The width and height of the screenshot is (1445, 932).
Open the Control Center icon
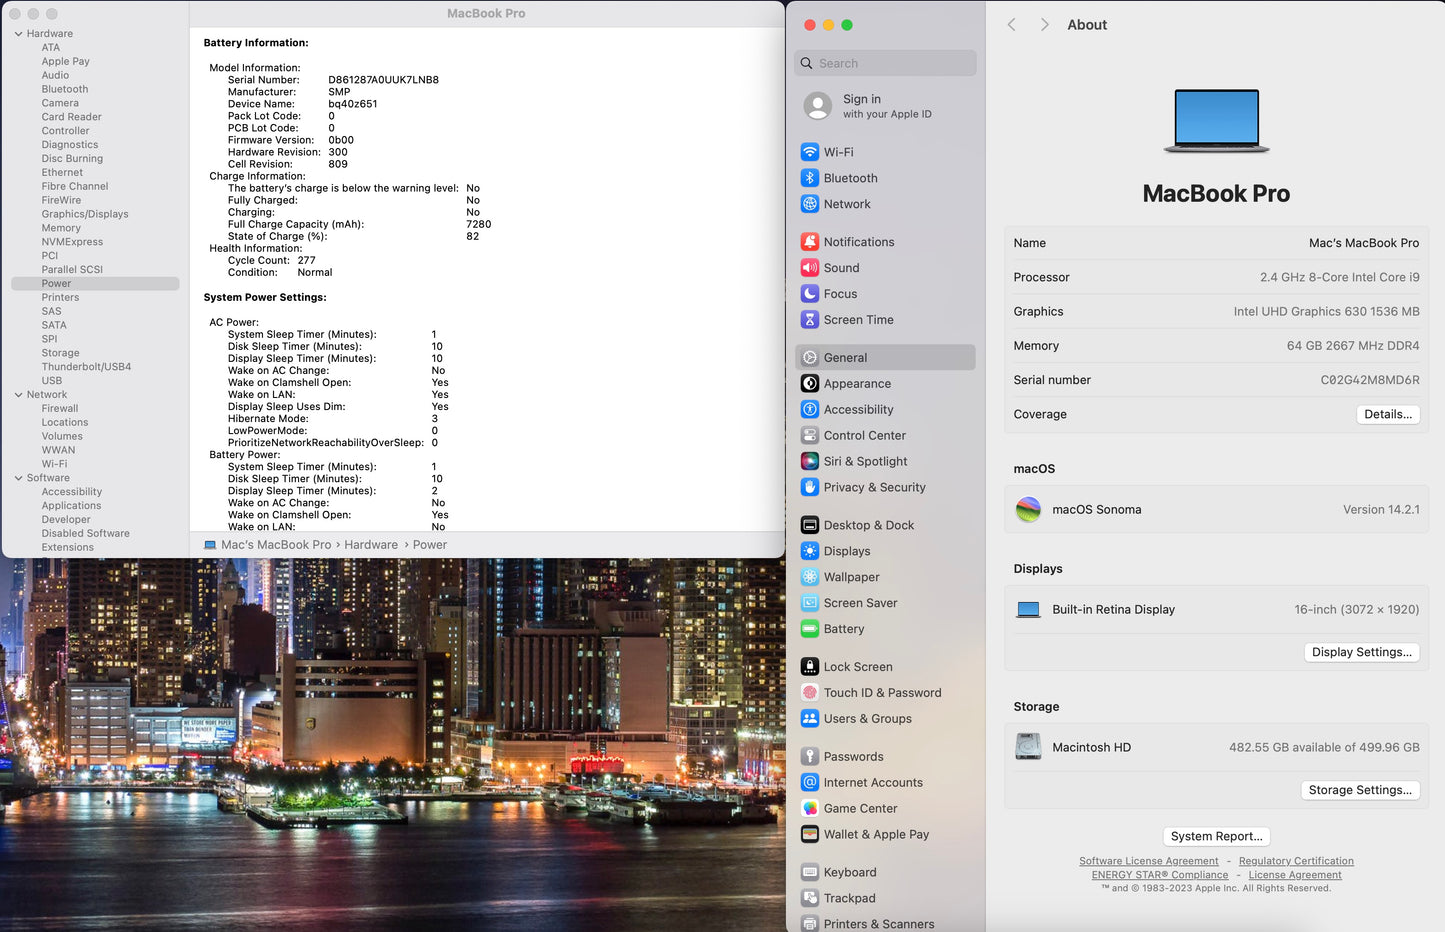coord(810,436)
